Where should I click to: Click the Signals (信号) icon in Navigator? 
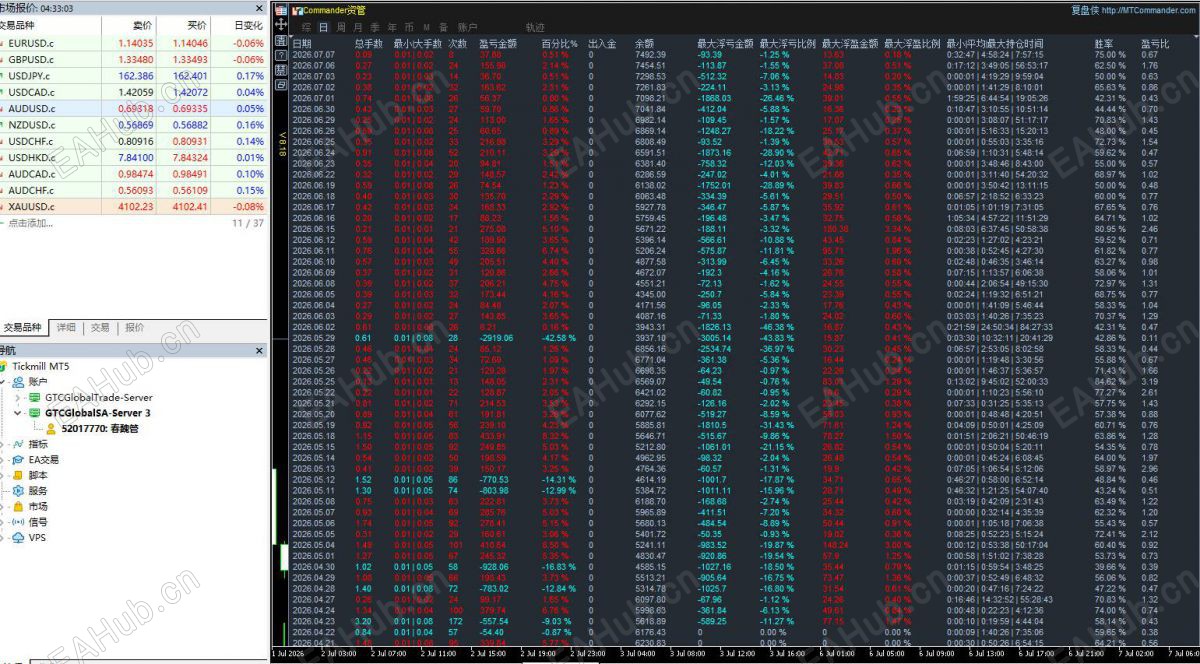[x=19, y=522]
